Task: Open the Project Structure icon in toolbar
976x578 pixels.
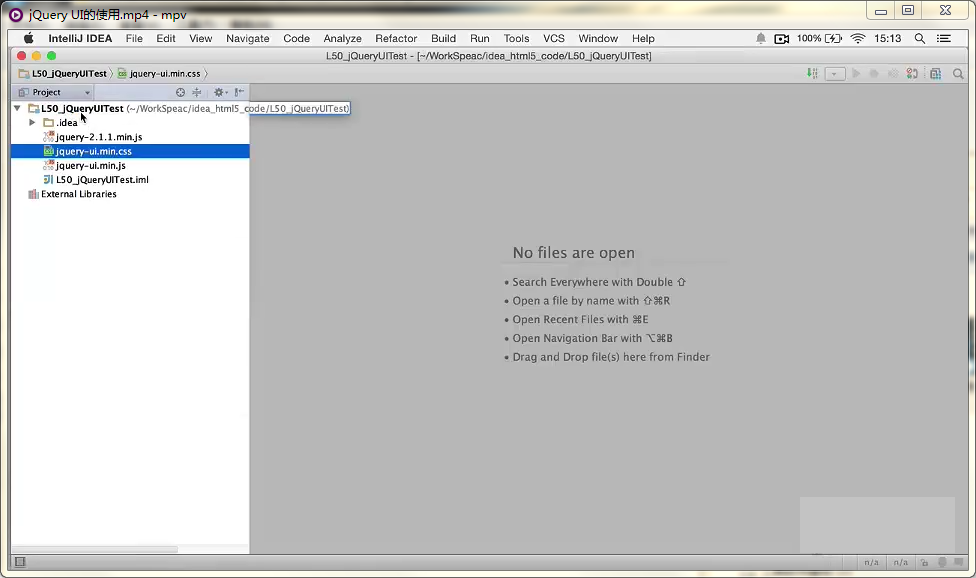Action: point(935,74)
